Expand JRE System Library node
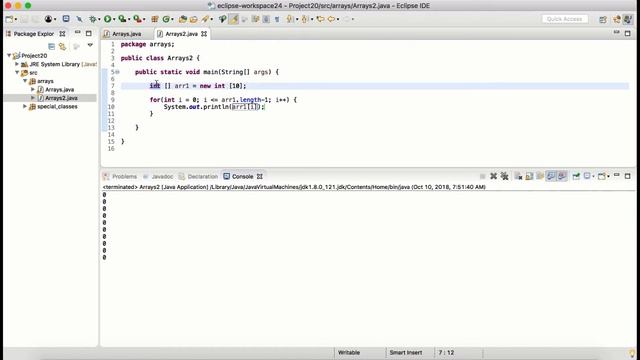Screen dimensions: 640x360 [x=17, y=64]
